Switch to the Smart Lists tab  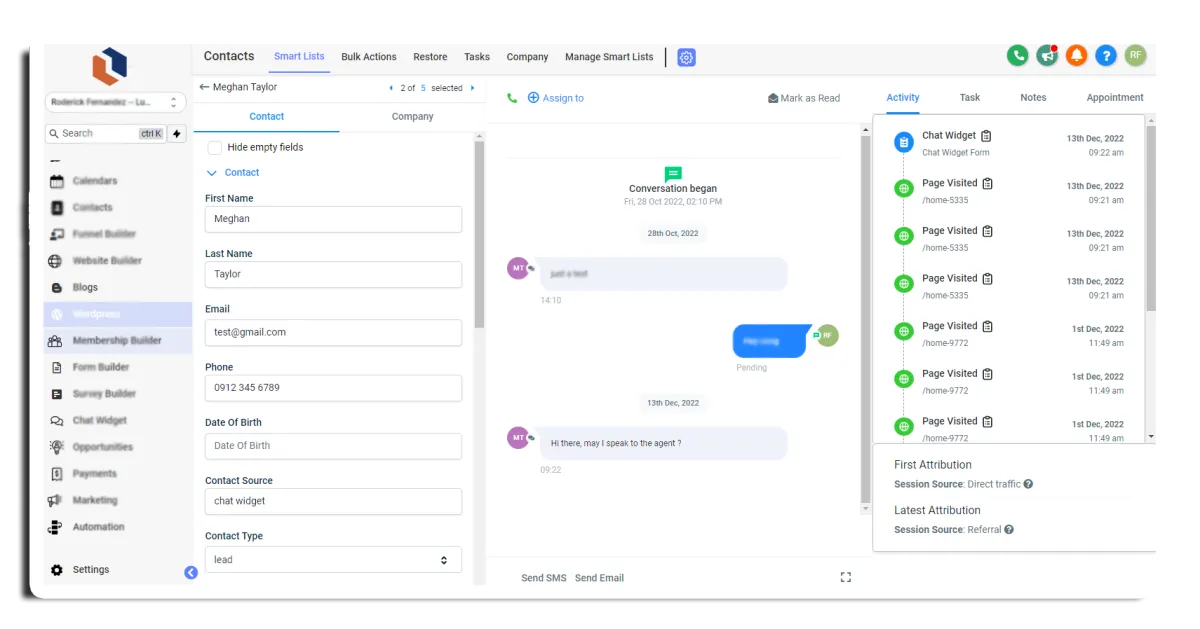pos(299,57)
